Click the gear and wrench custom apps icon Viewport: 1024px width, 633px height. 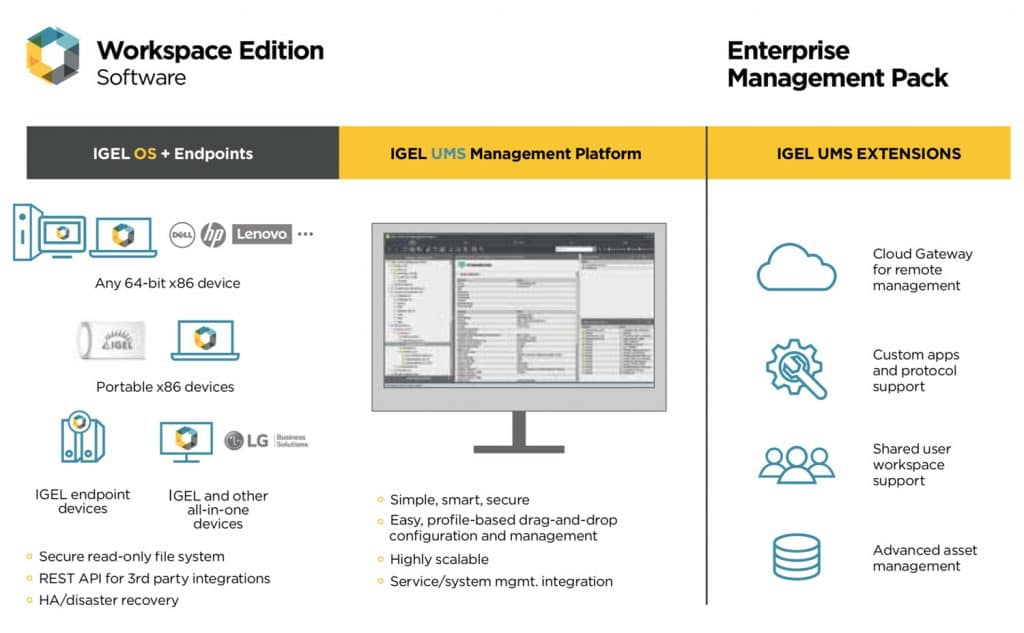click(x=796, y=368)
